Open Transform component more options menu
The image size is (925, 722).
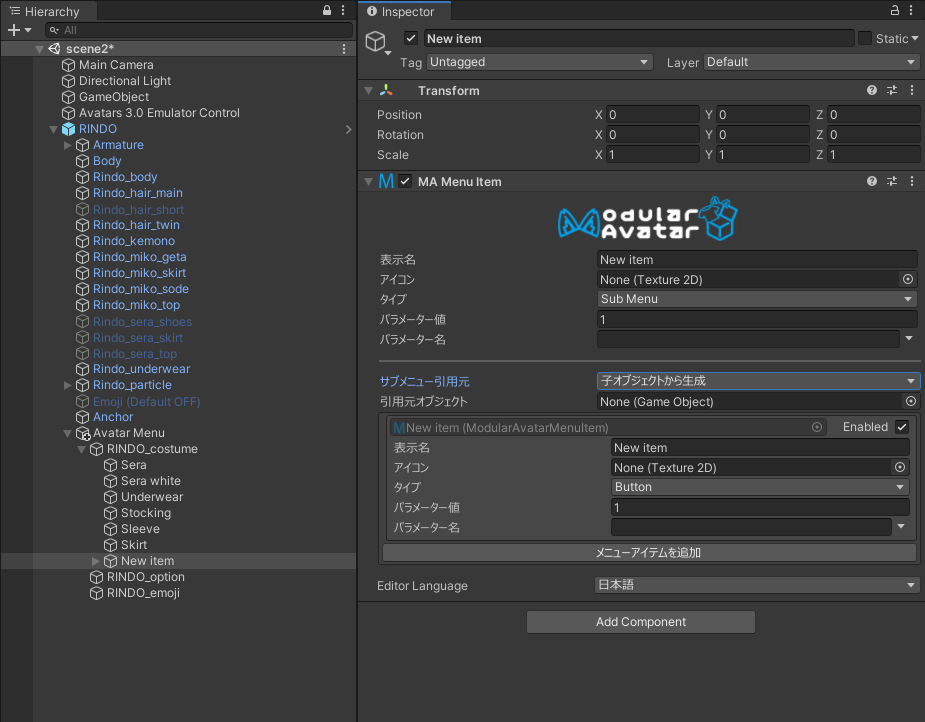[x=912, y=90]
